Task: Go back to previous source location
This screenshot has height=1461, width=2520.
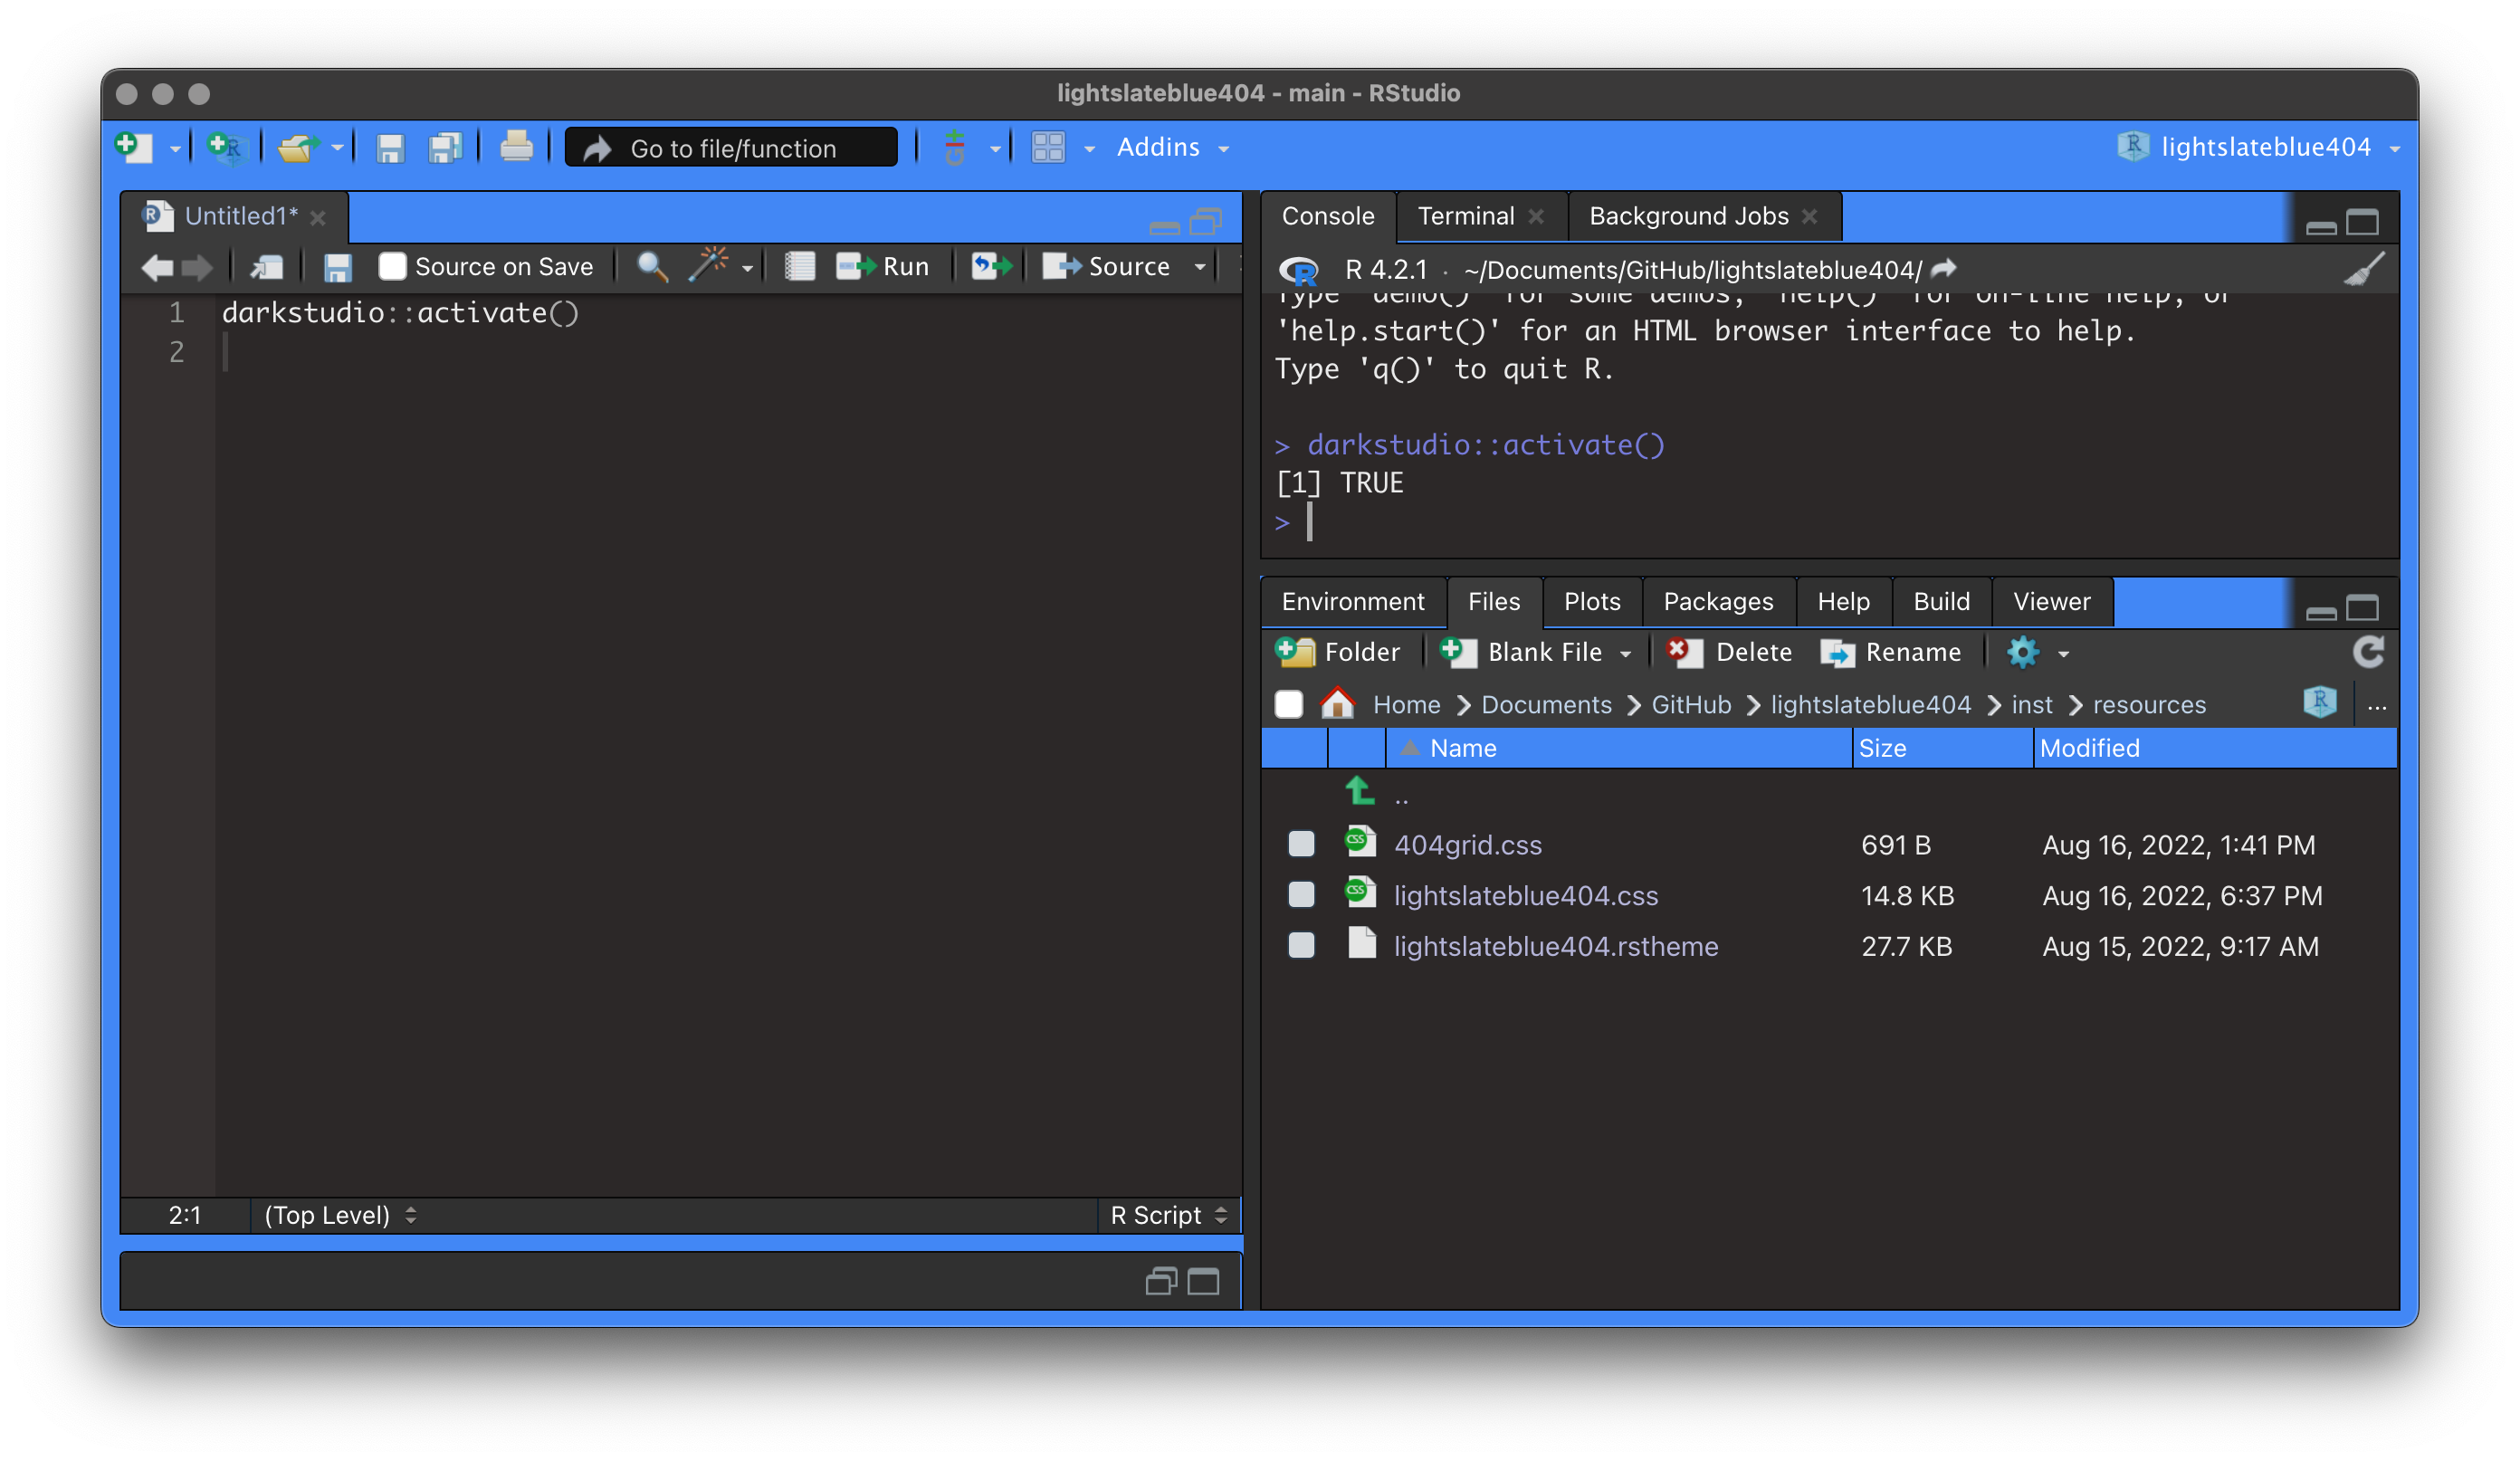Action: click(157, 267)
